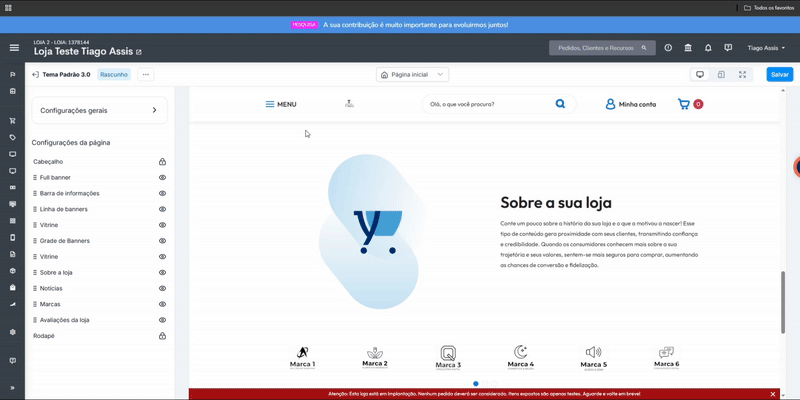
Task: Click the Pedidos, Clientes e Recursos search field
Action: point(602,48)
